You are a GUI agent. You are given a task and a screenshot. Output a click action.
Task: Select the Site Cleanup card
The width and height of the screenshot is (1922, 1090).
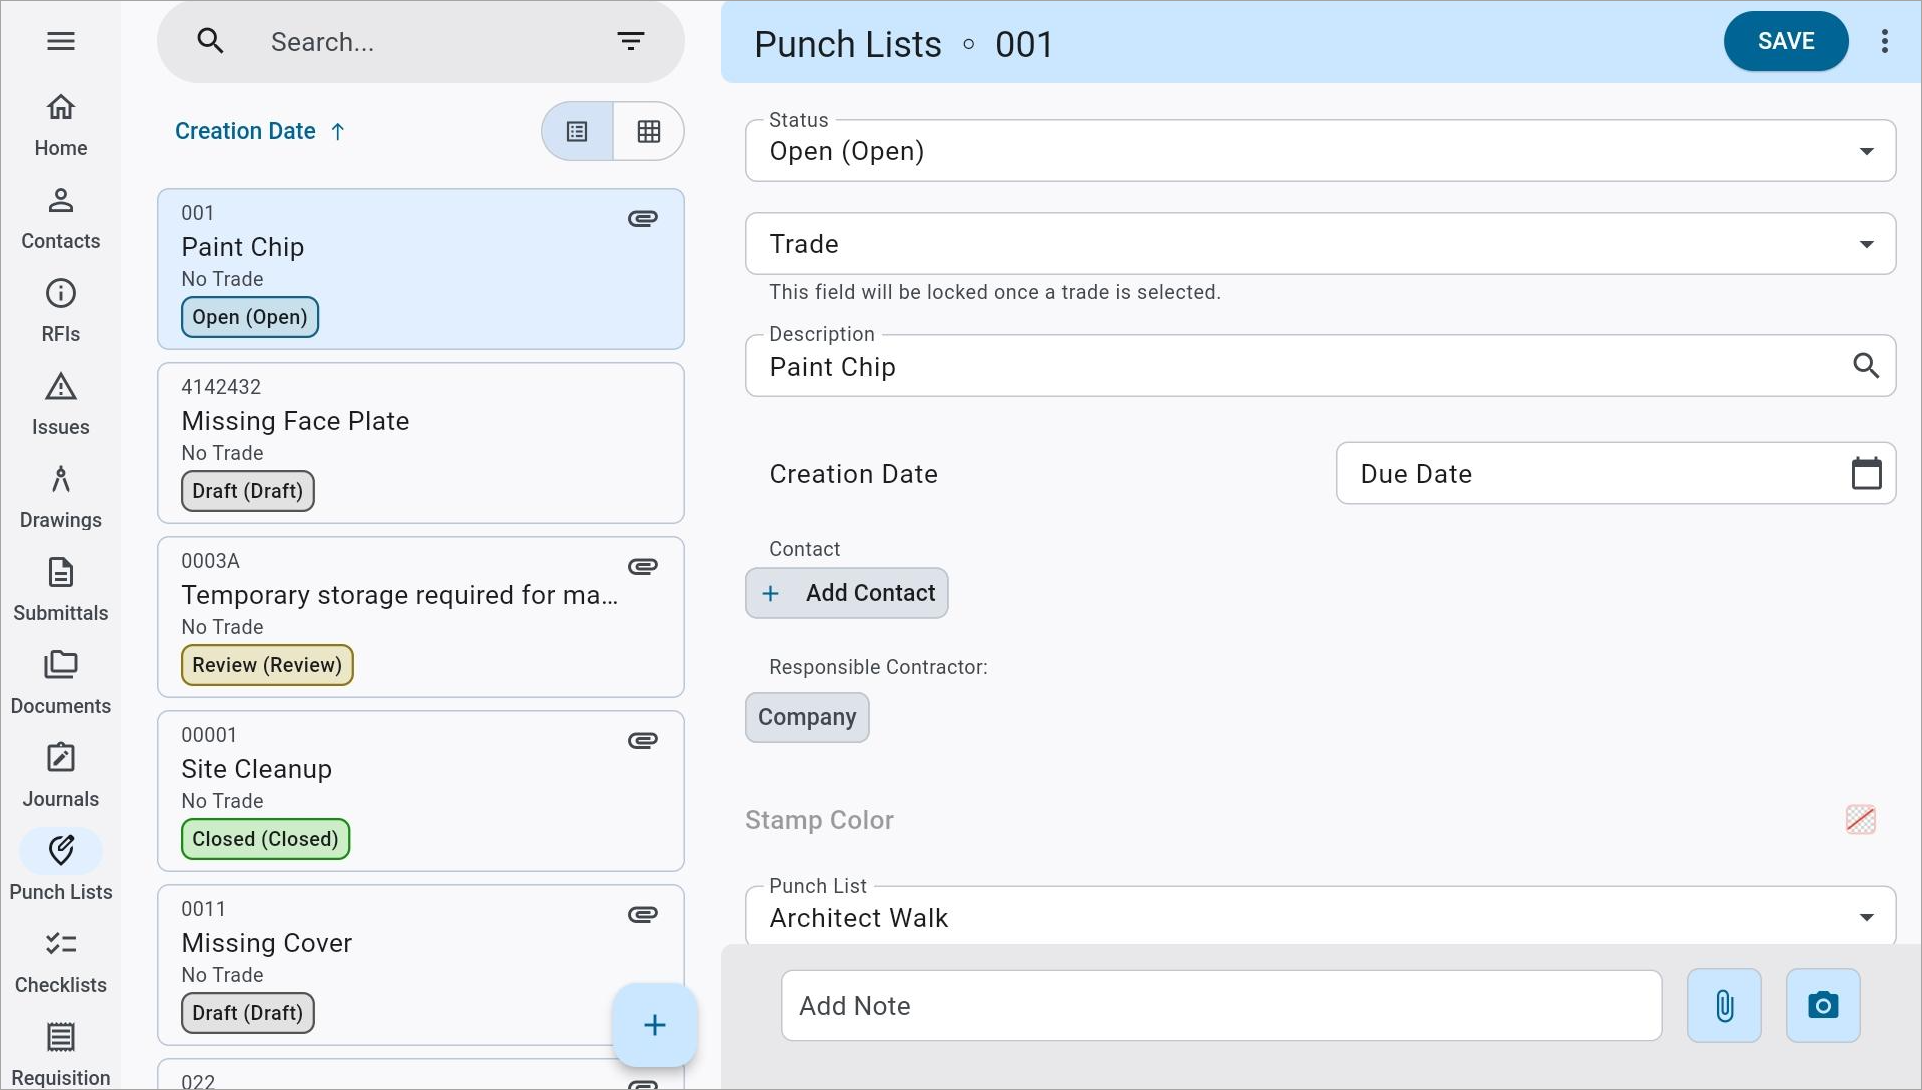coord(421,791)
